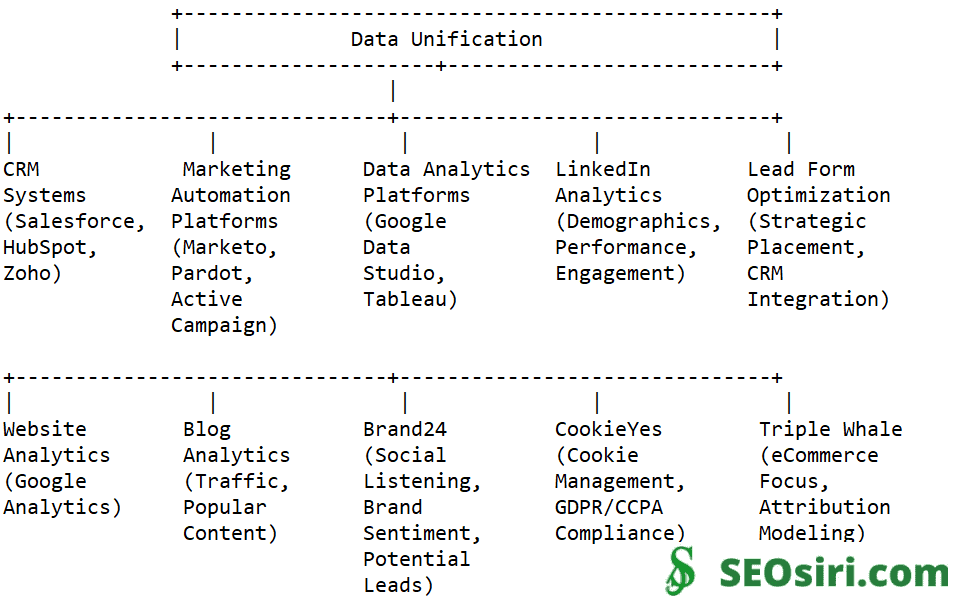Click the Data Analytics Platforms label
Viewport: 961px width, 599px height.
pyautogui.click(x=446, y=182)
